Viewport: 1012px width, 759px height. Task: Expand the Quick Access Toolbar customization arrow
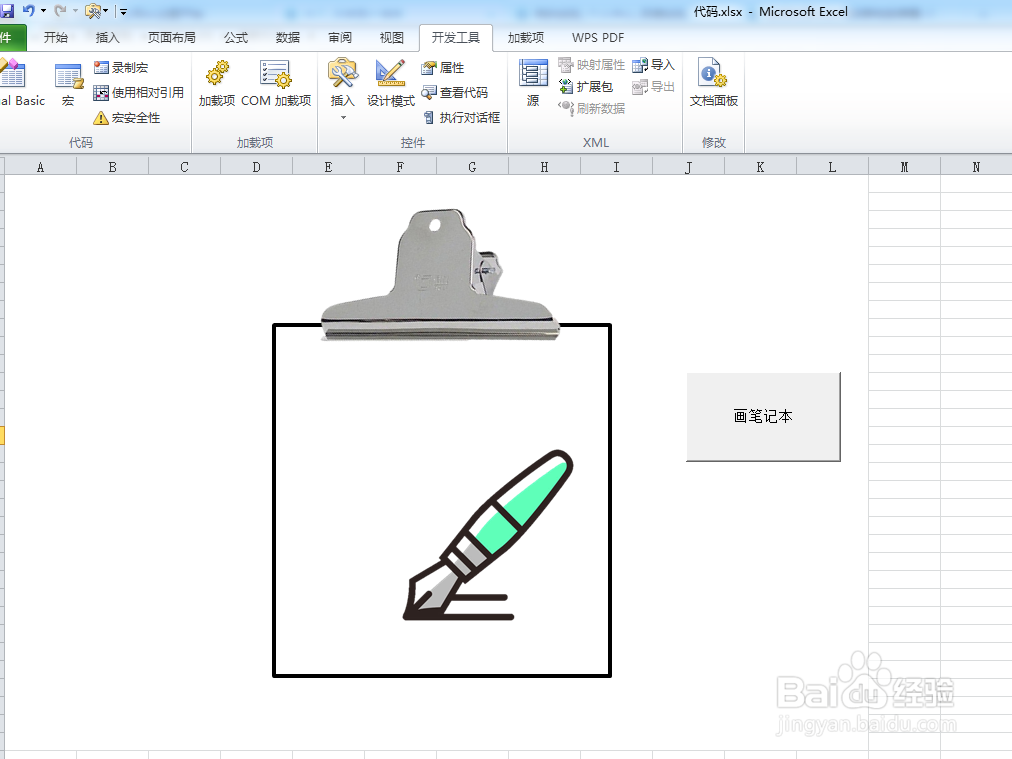(122, 10)
